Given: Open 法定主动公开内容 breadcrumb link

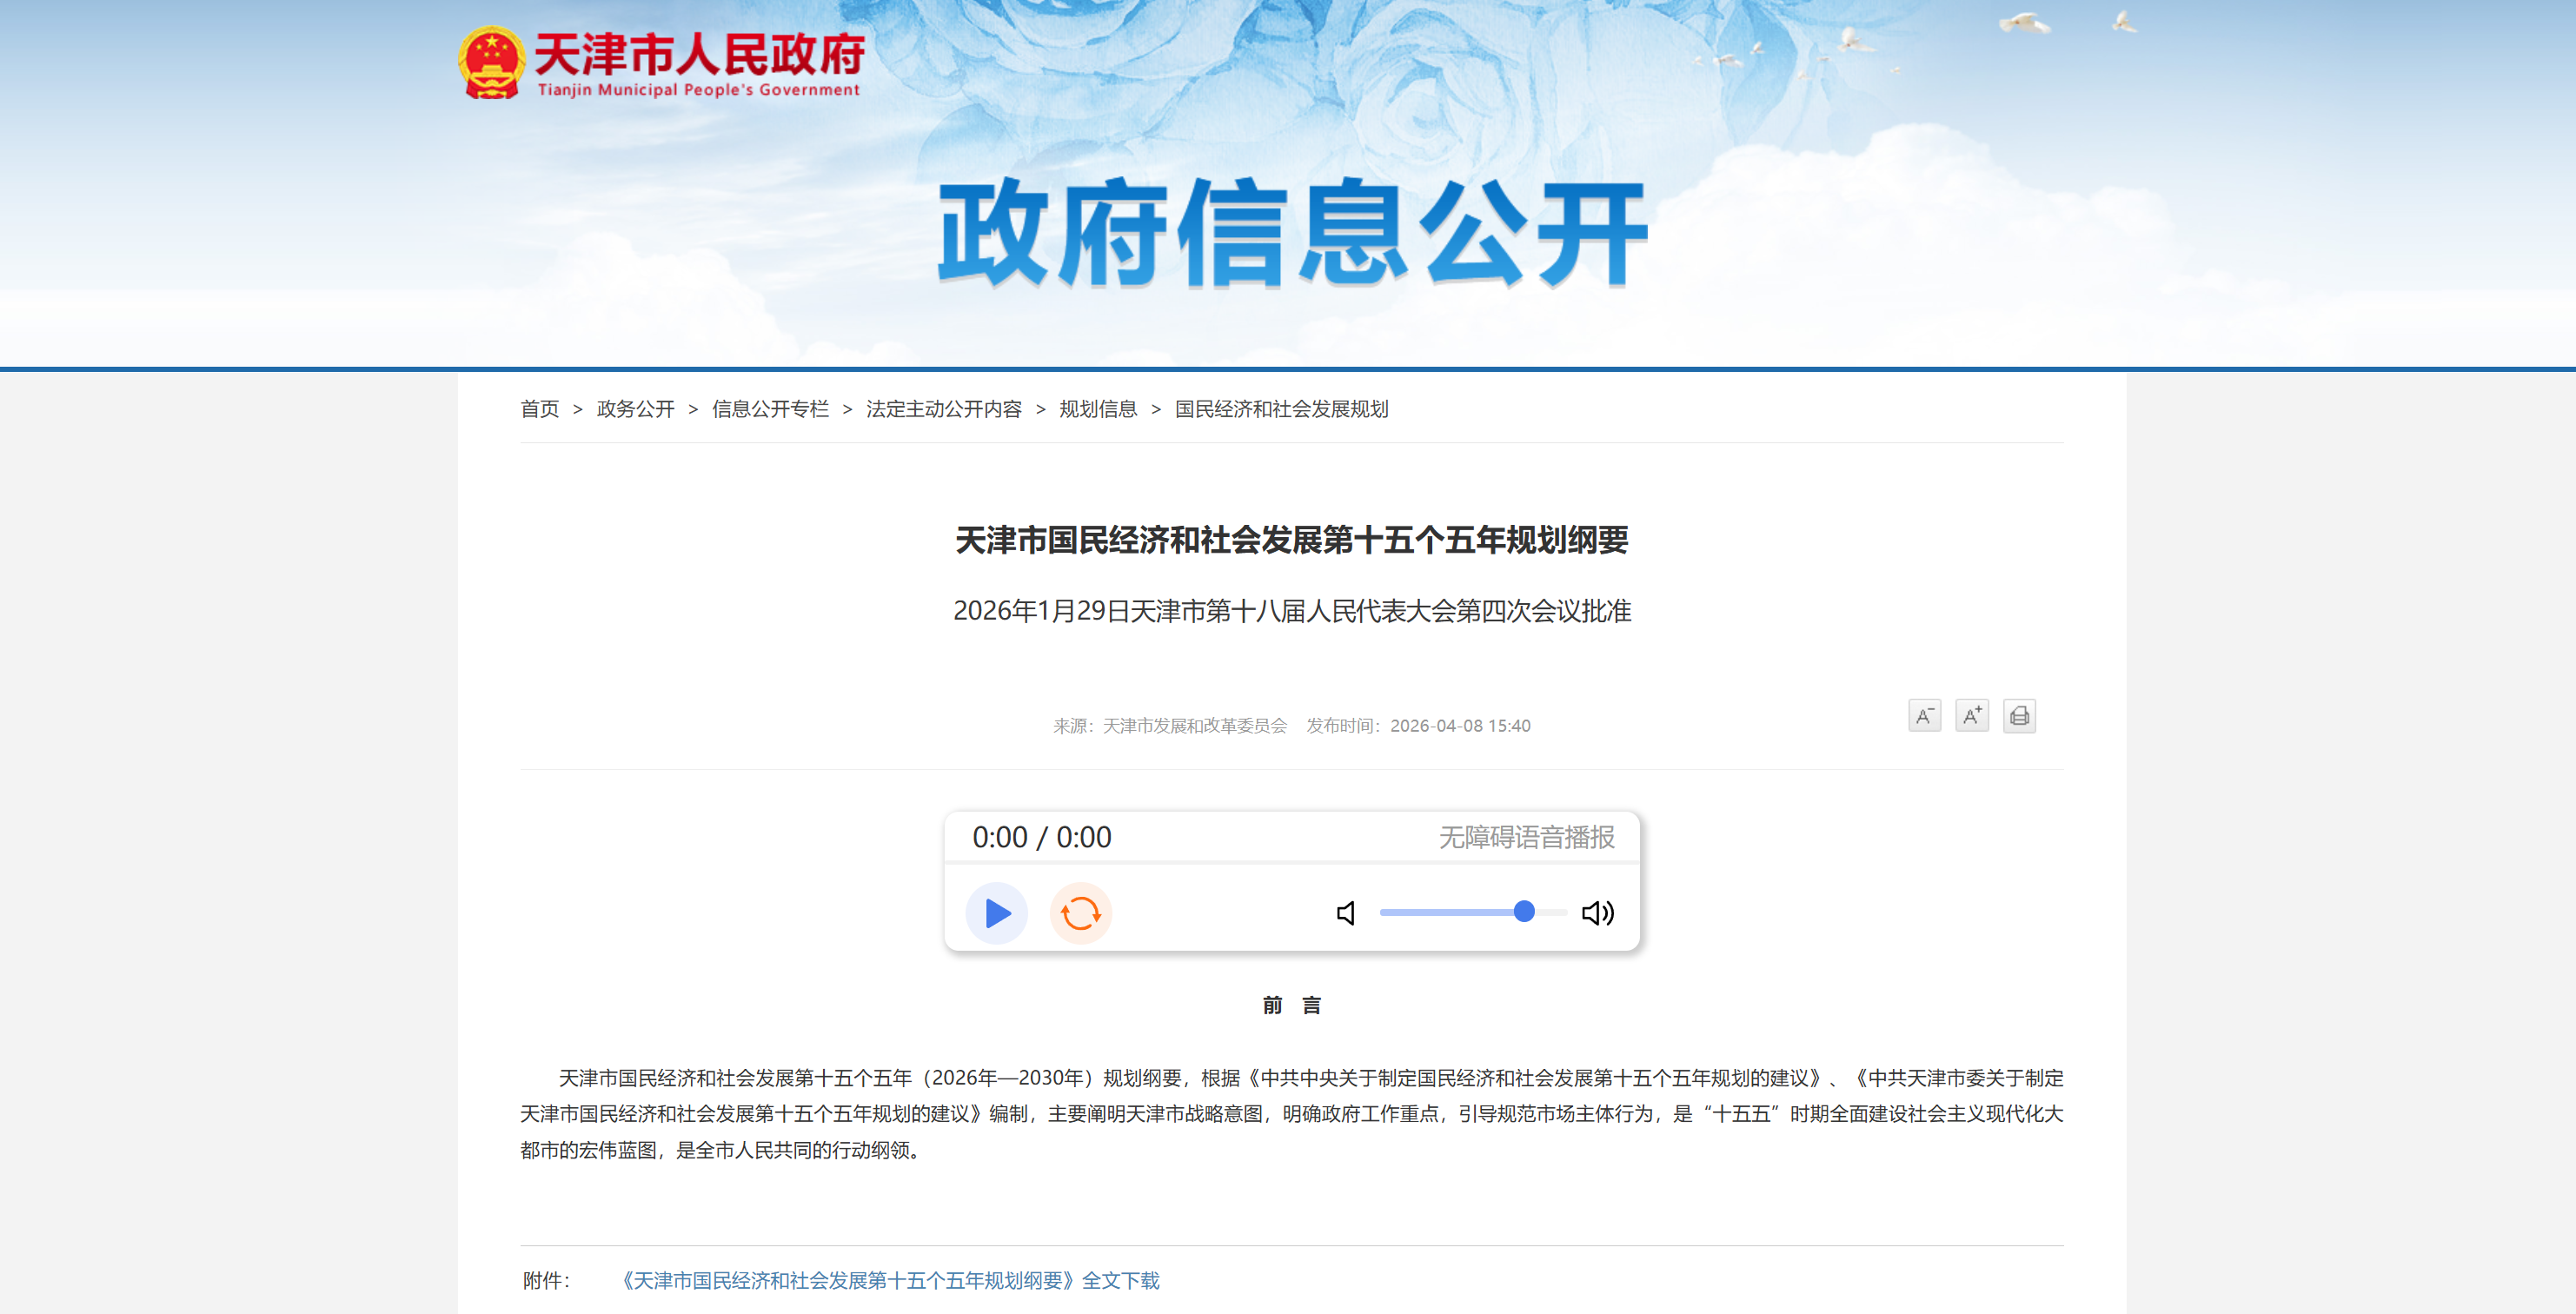Looking at the screenshot, I should [943, 409].
